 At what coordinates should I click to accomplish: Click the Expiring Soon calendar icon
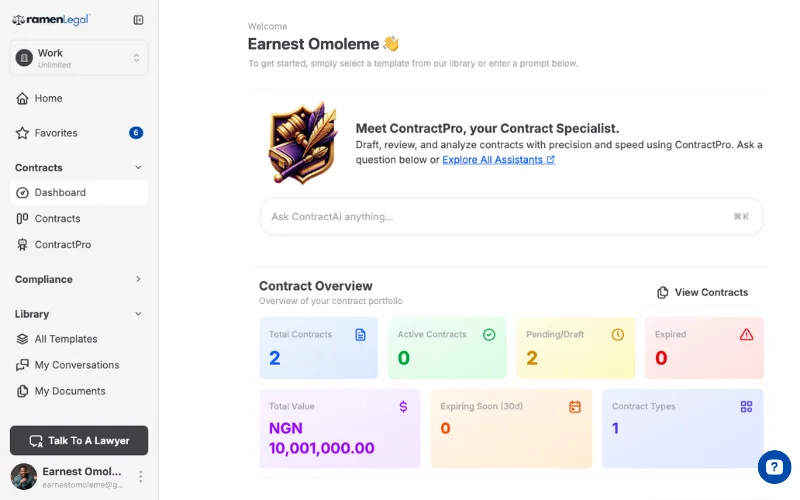point(575,407)
